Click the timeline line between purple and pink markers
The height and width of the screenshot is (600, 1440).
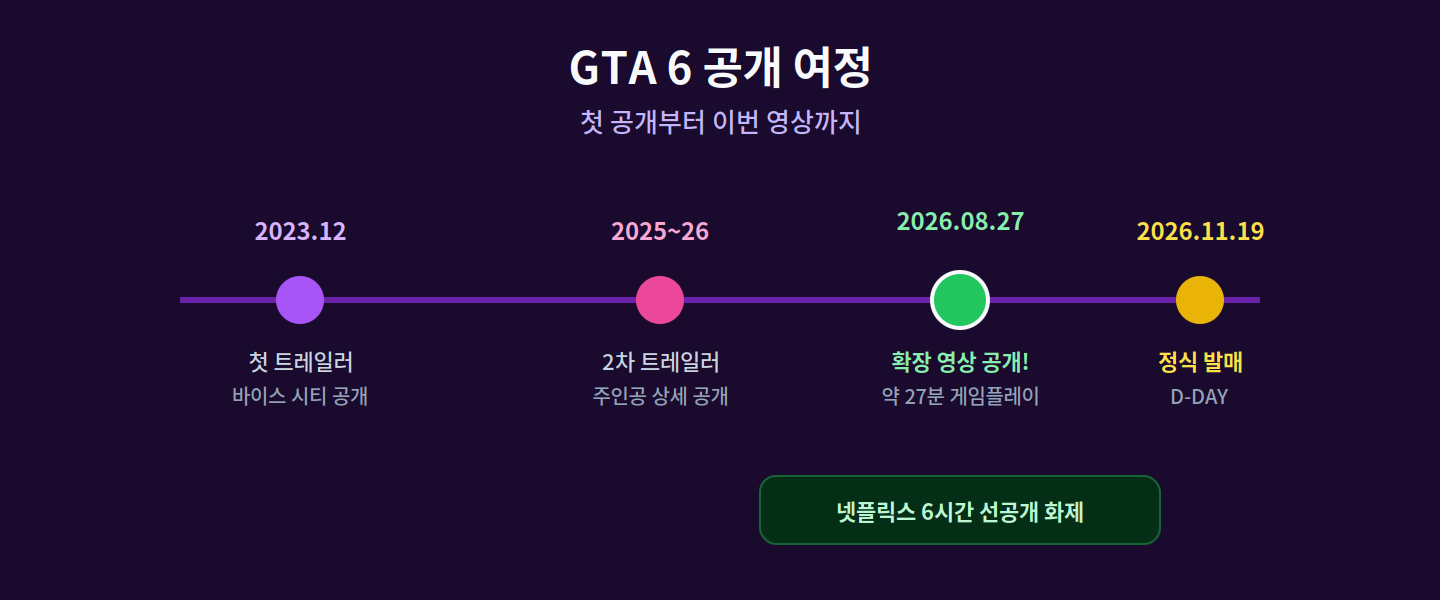click(x=480, y=300)
